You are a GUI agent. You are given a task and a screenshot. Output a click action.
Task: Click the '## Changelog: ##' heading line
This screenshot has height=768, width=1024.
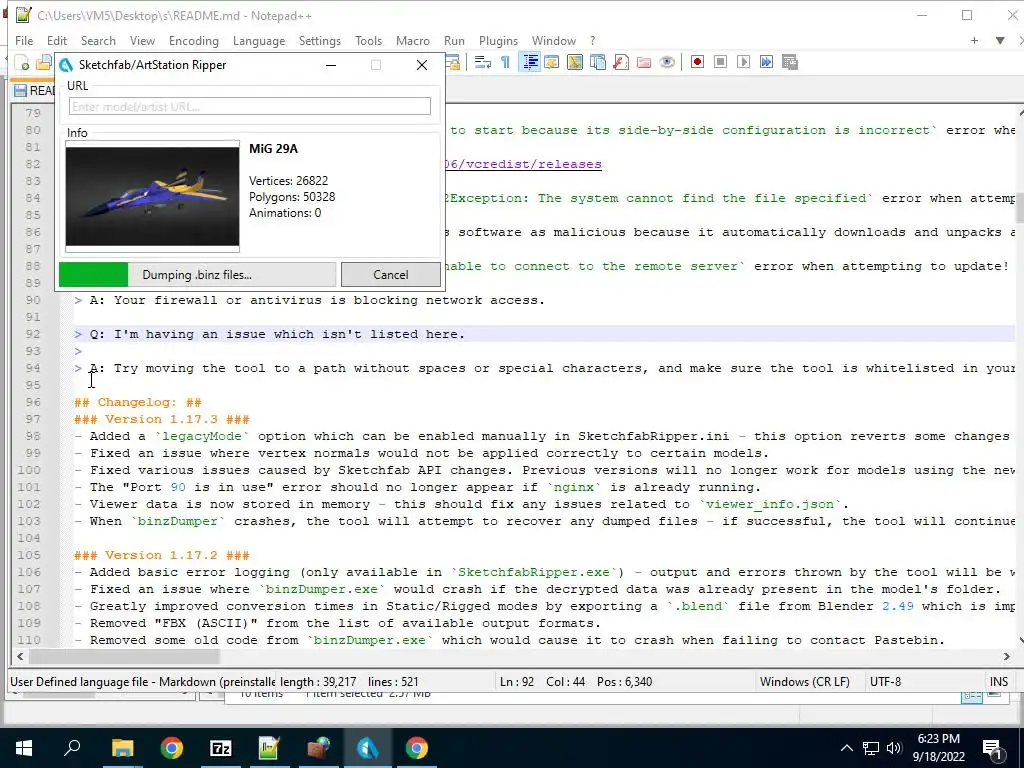137,402
